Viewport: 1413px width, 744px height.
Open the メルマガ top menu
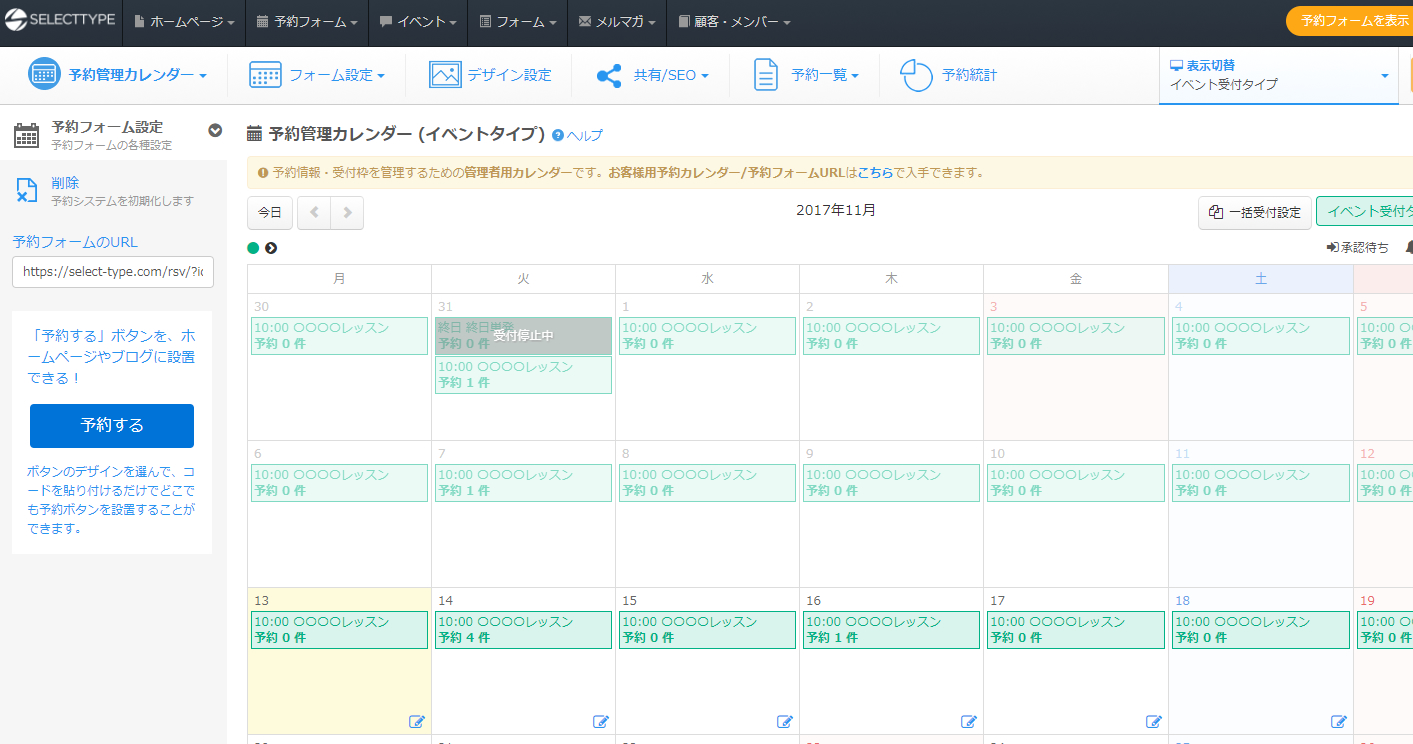(x=618, y=22)
